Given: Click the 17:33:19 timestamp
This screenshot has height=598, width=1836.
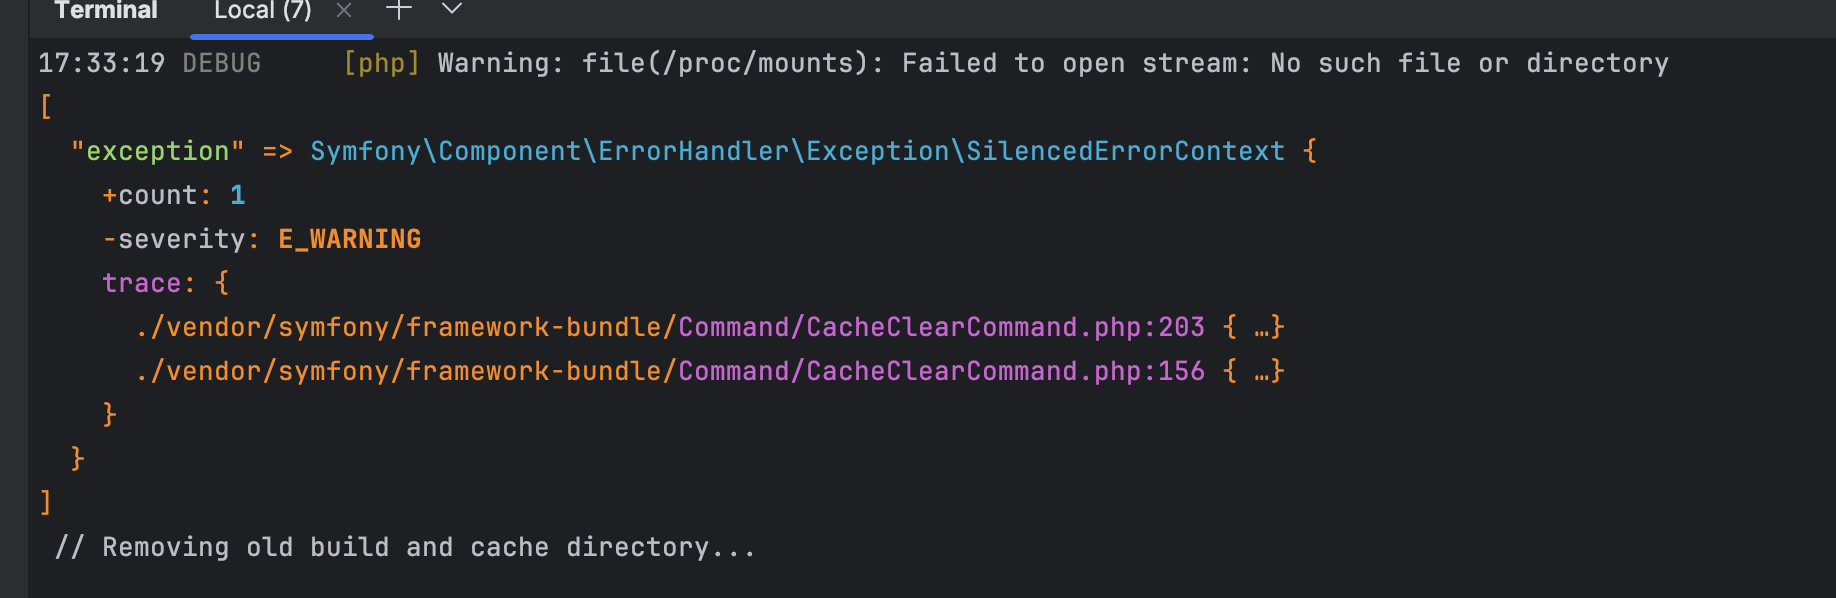Looking at the screenshot, I should (x=101, y=63).
